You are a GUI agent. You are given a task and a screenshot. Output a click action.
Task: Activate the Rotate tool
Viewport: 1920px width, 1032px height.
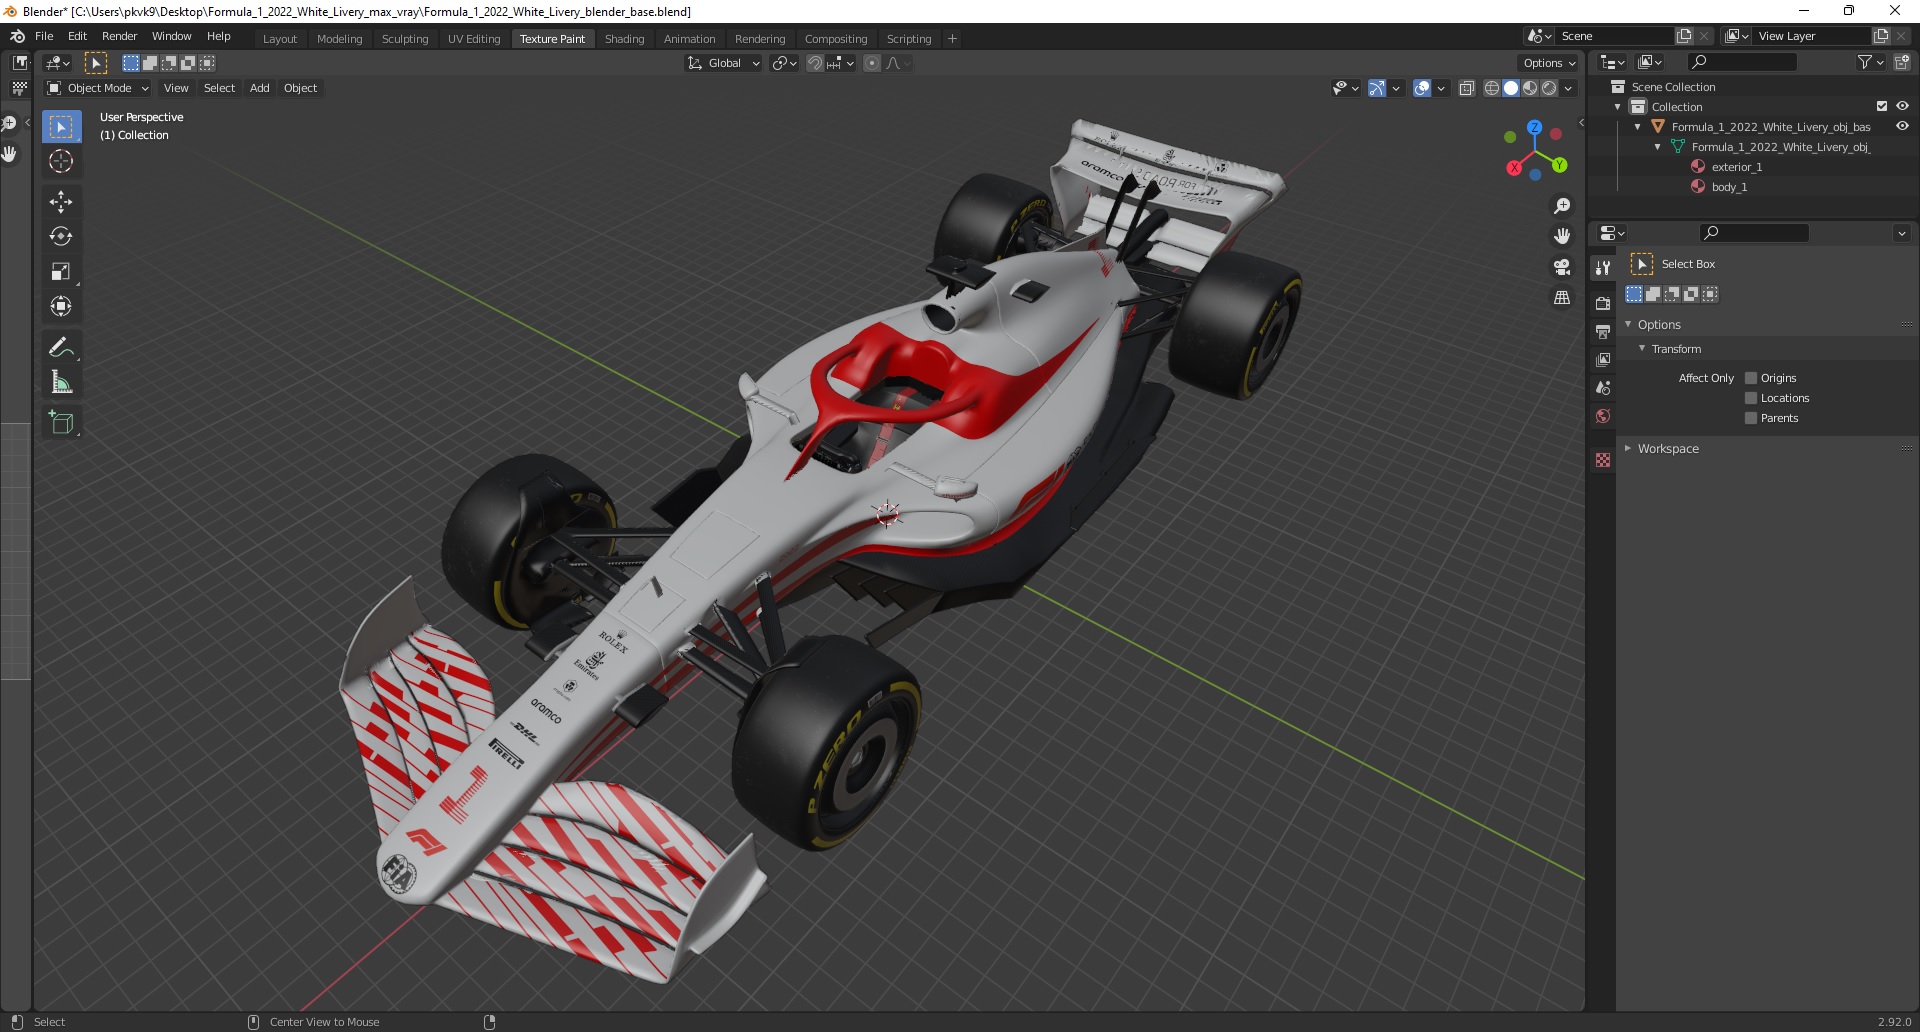tap(61, 236)
